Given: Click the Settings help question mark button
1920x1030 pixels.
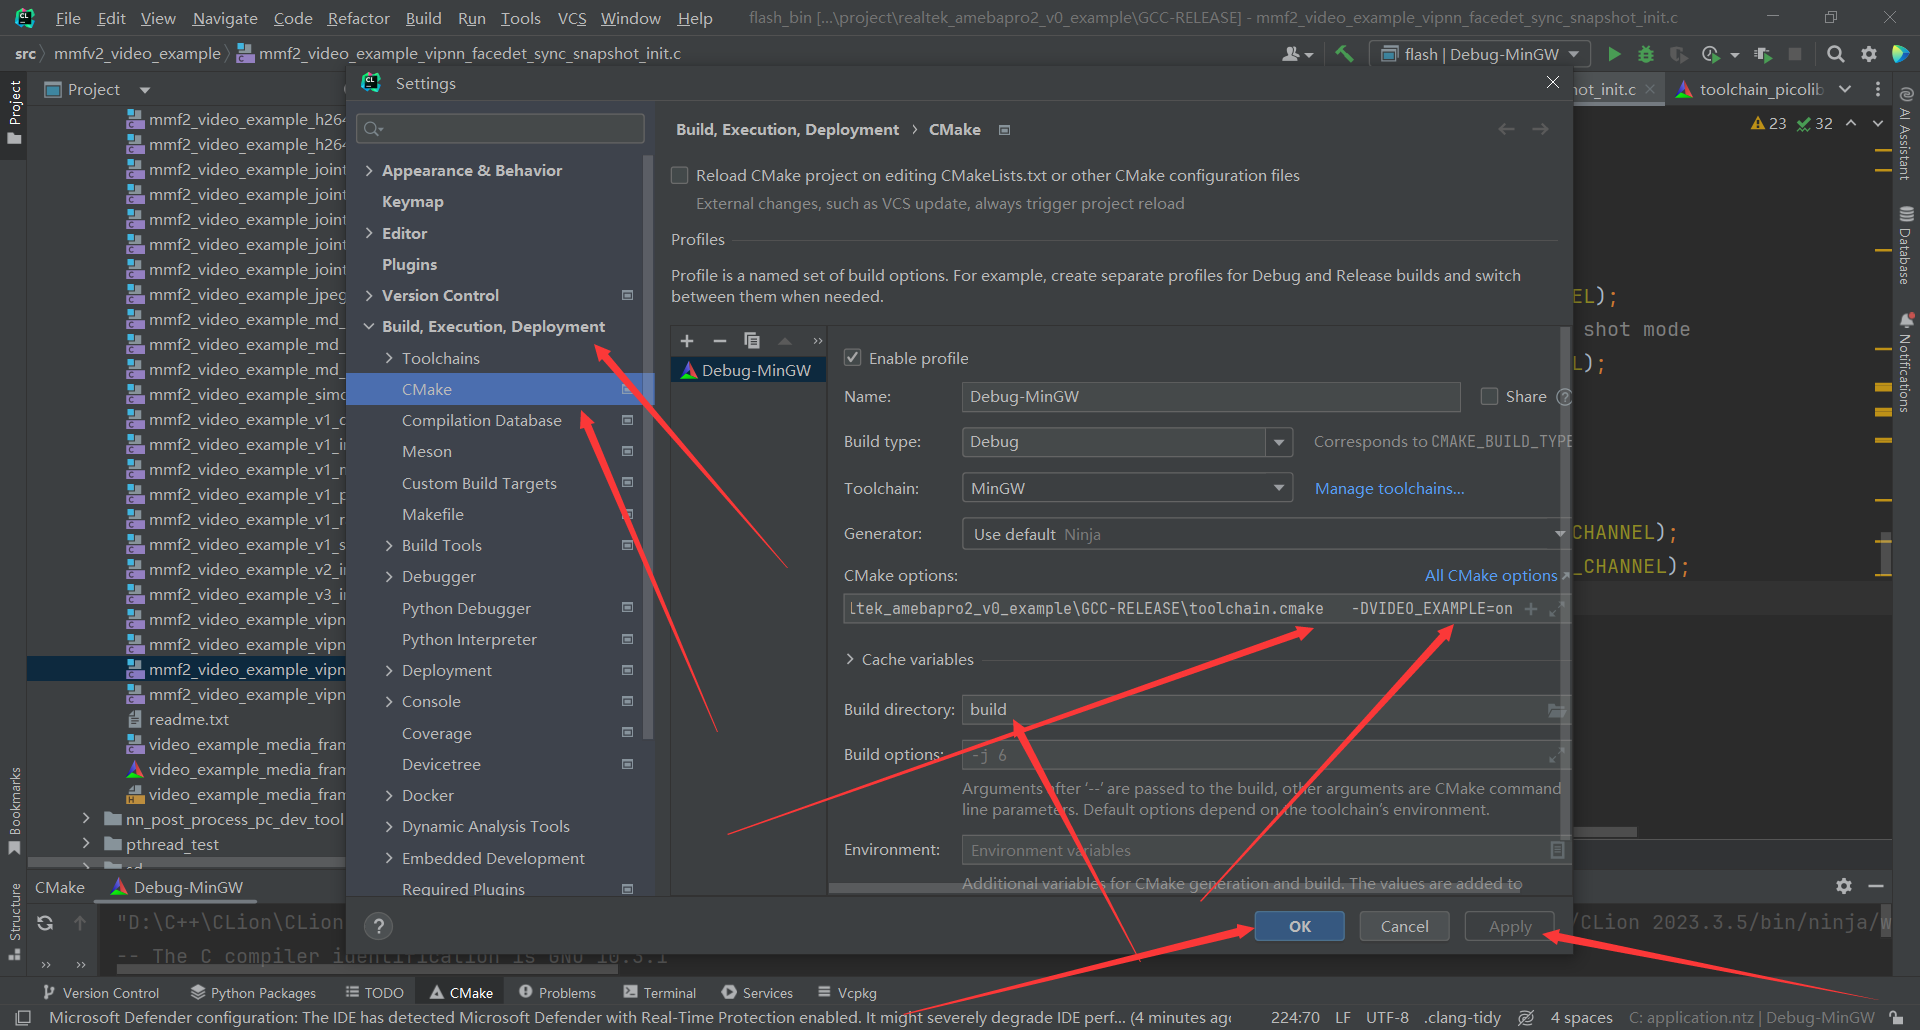Looking at the screenshot, I should click(378, 926).
